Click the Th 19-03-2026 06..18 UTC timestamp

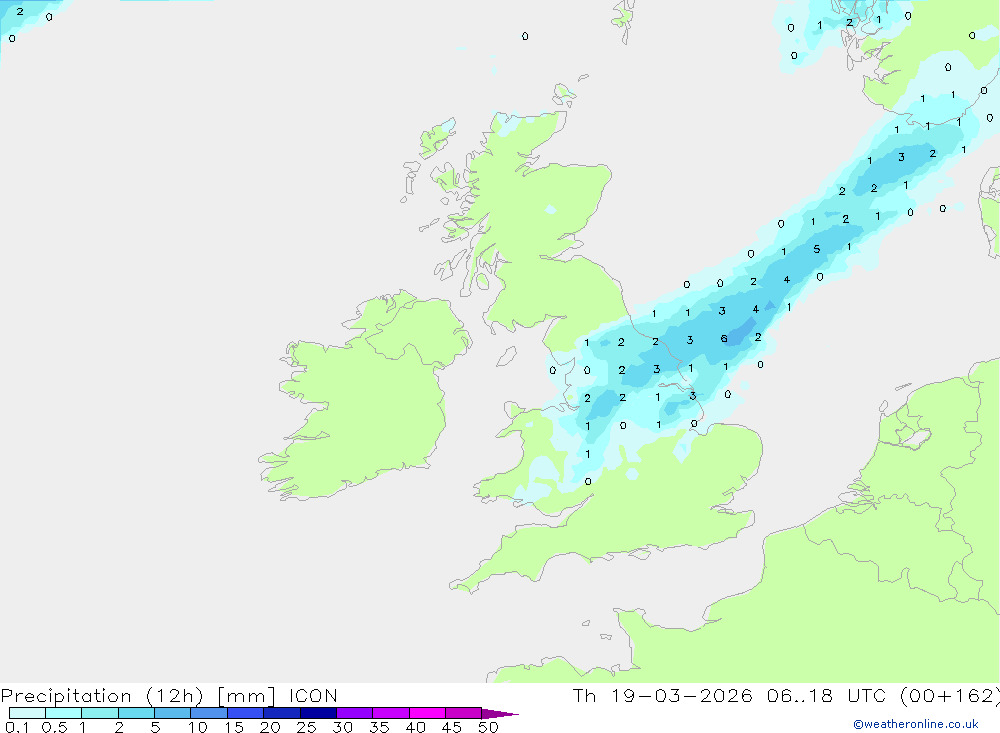(786, 696)
